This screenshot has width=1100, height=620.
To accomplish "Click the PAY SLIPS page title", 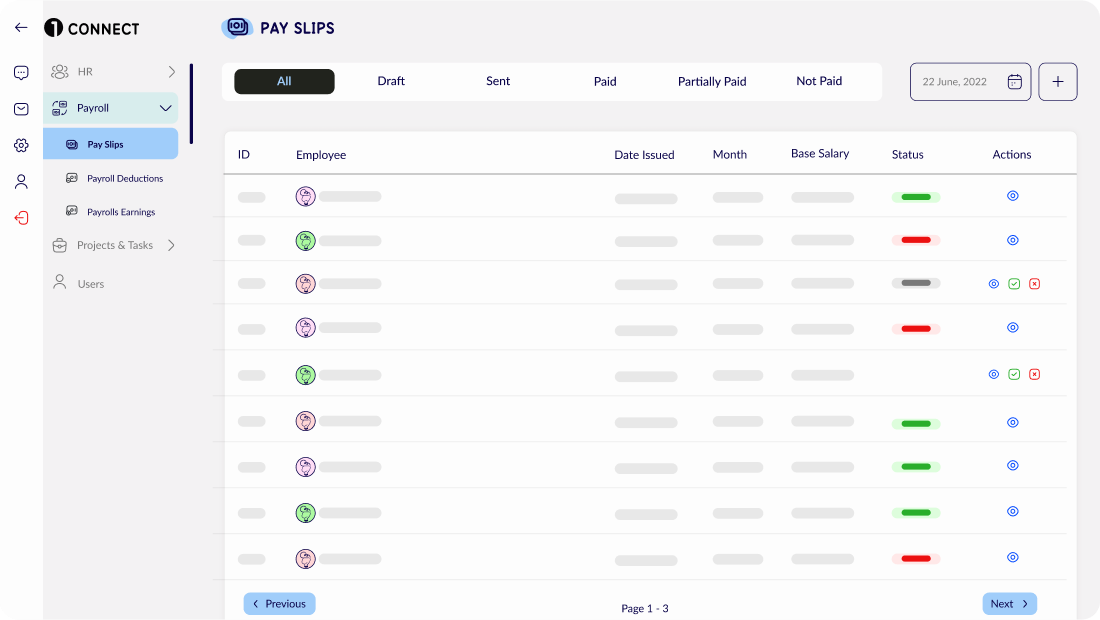I will [x=297, y=28].
